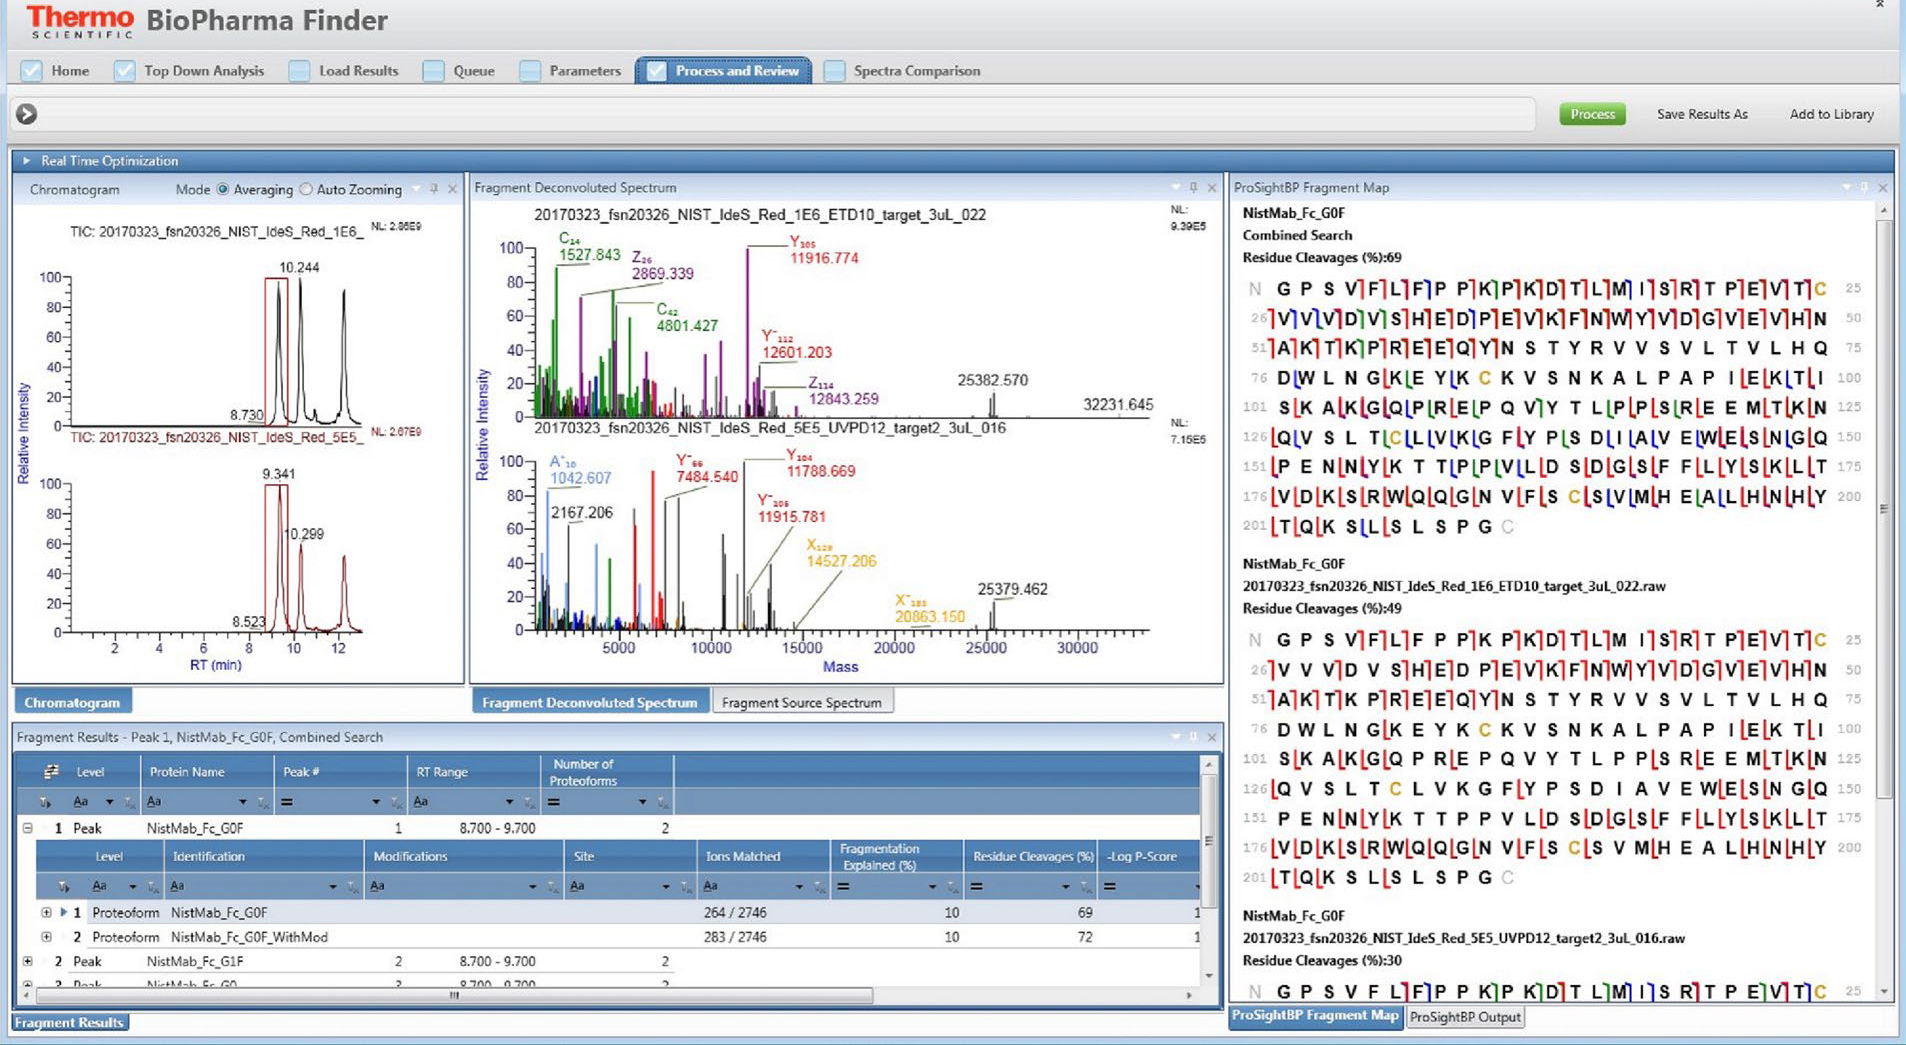Image resolution: width=1906 pixels, height=1045 pixels.
Task: Clear the Modifications column filter
Action: pos(552,887)
